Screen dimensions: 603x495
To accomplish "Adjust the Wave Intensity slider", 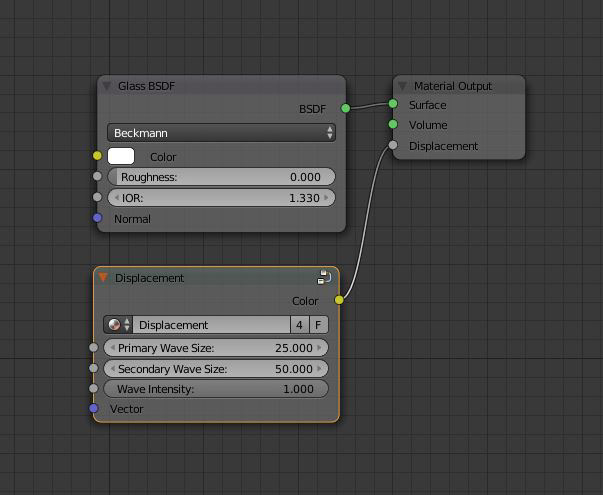I will tap(216, 389).
